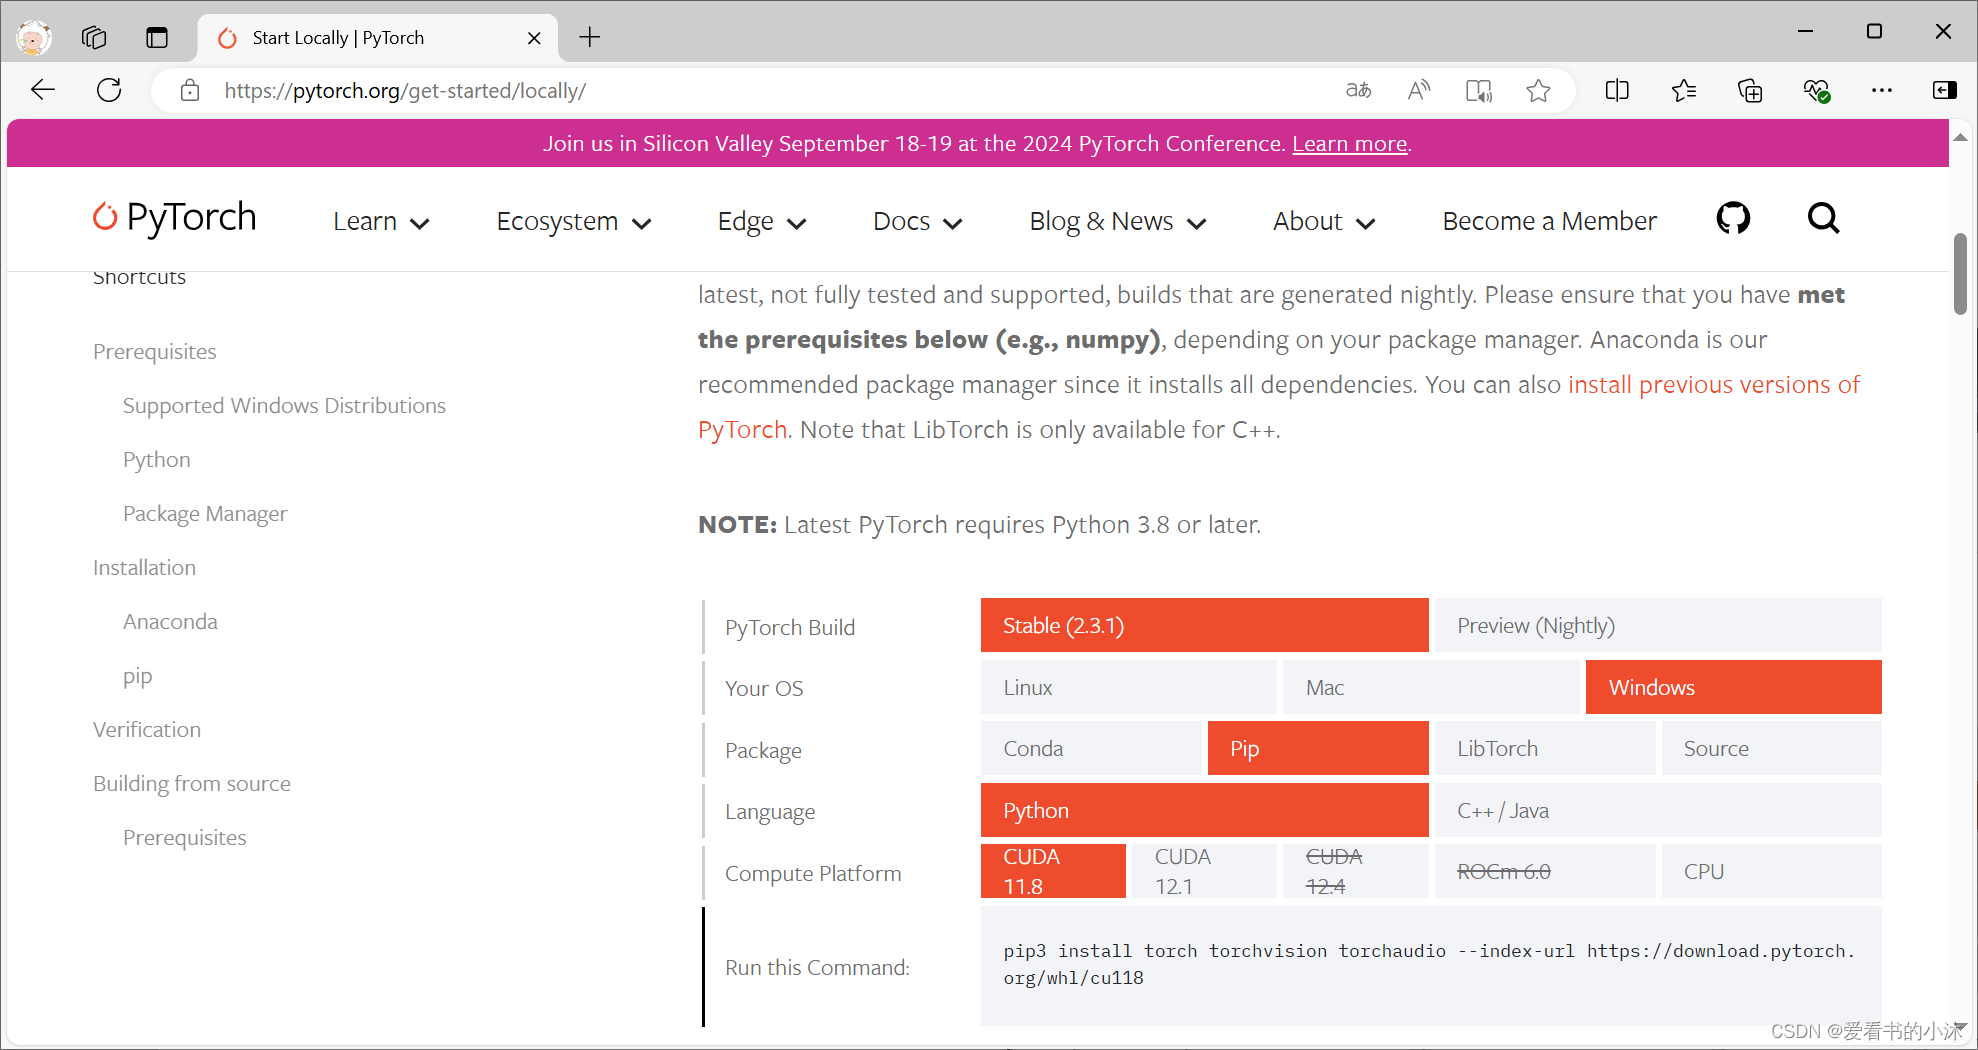Open Browser essentials heart icon

[x=1817, y=91]
